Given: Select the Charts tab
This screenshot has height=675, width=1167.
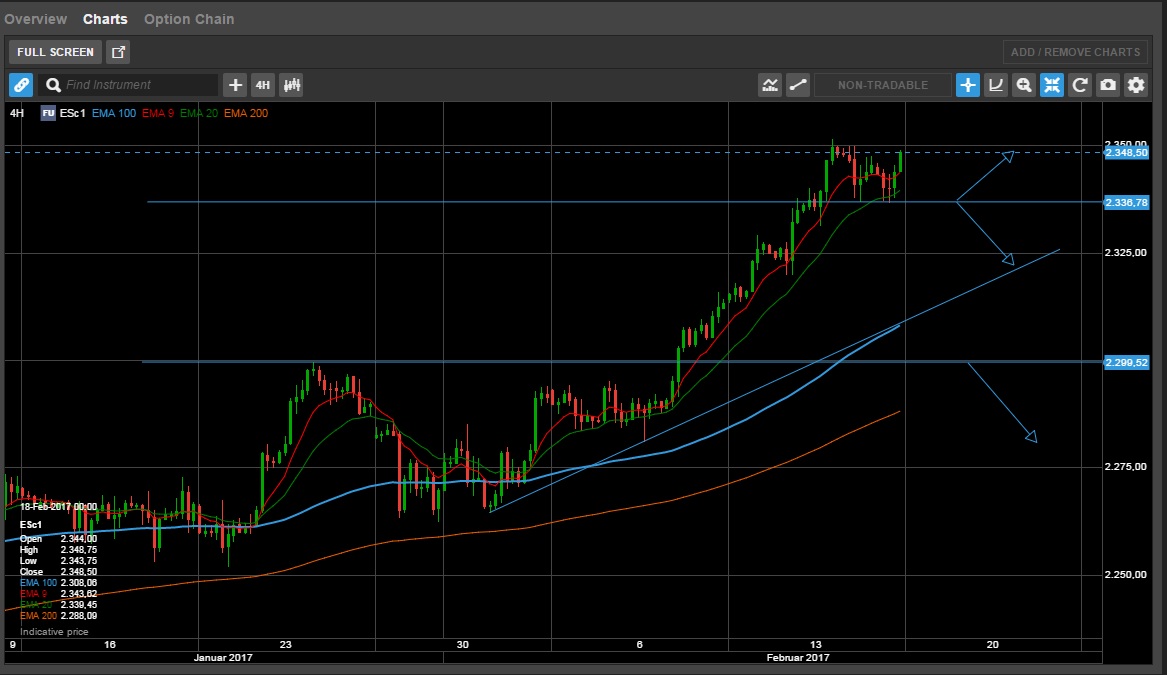Looking at the screenshot, I should [105, 19].
